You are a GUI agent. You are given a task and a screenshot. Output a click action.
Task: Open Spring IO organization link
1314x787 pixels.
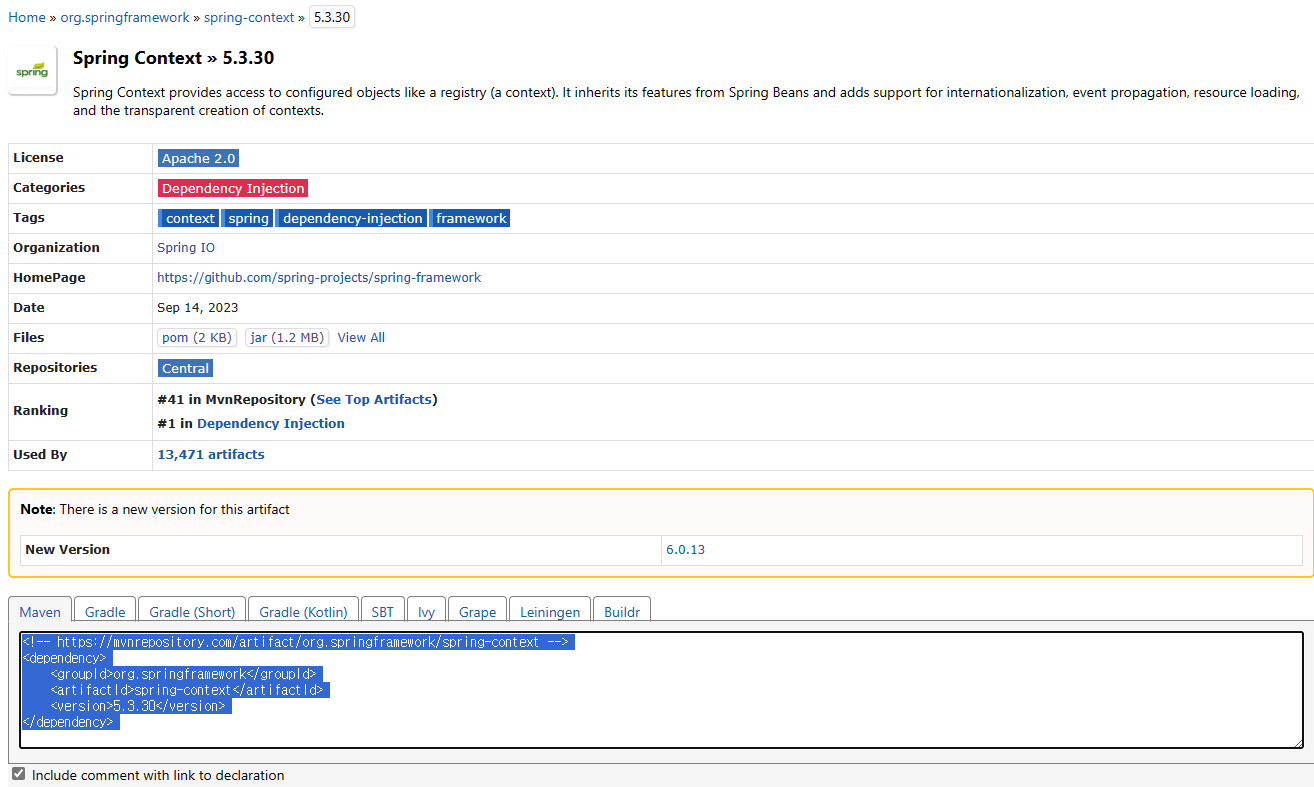click(186, 247)
